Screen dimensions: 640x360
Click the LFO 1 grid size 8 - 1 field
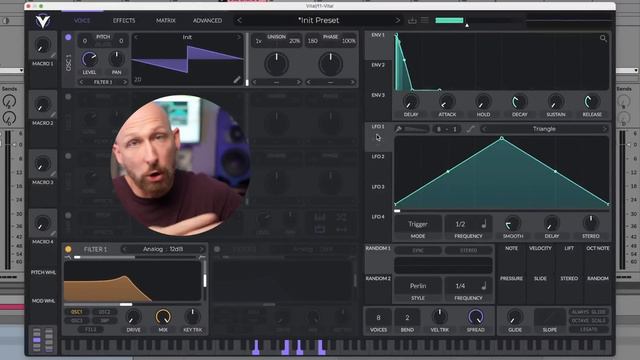(447, 129)
